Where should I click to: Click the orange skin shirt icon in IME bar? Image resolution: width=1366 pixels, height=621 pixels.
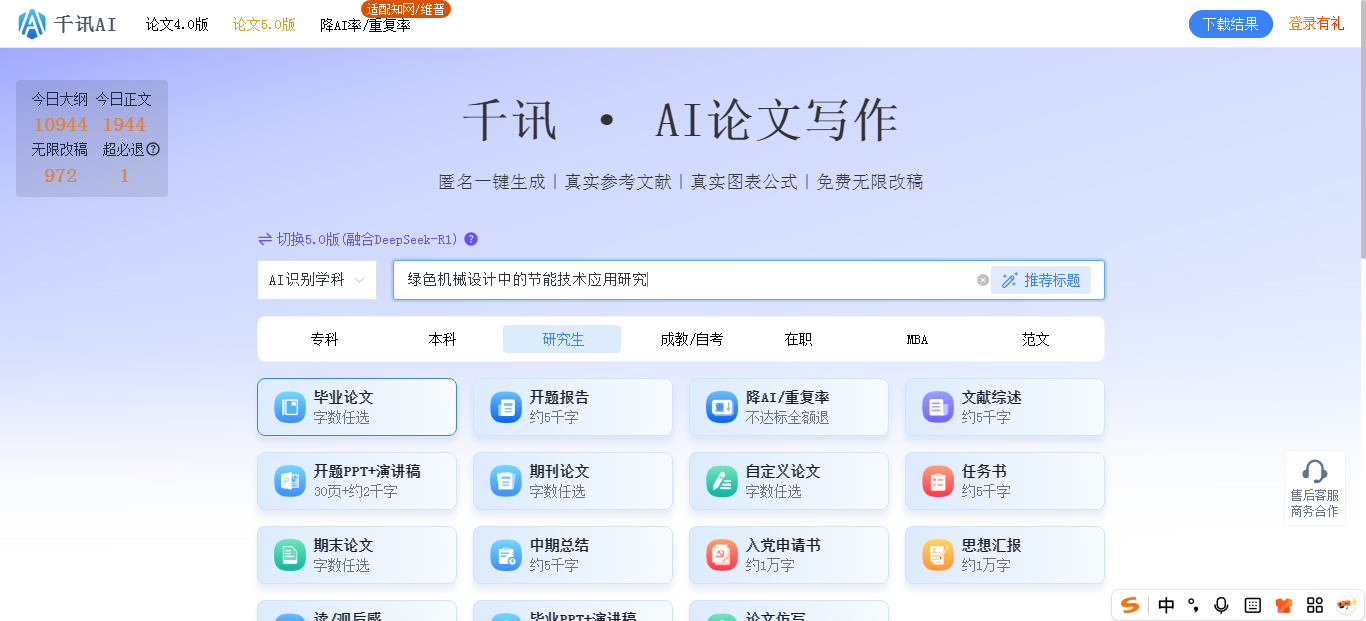click(1284, 605)
